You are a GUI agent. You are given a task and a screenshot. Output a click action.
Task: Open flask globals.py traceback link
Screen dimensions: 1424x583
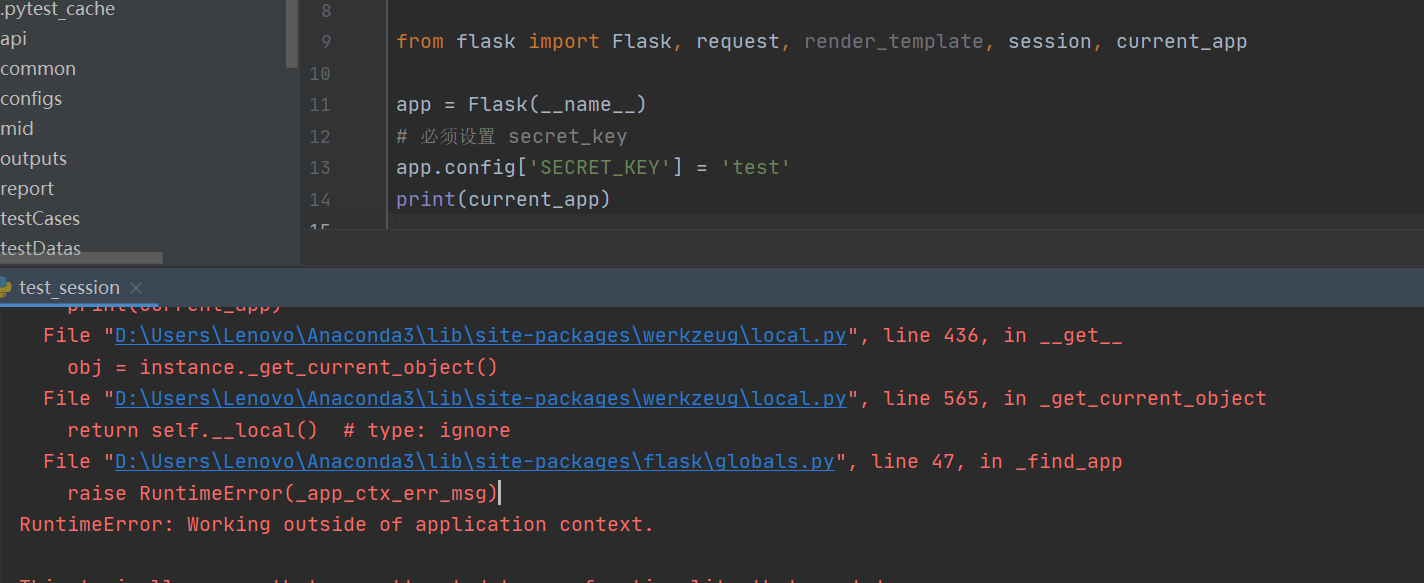tap(474, 462)
